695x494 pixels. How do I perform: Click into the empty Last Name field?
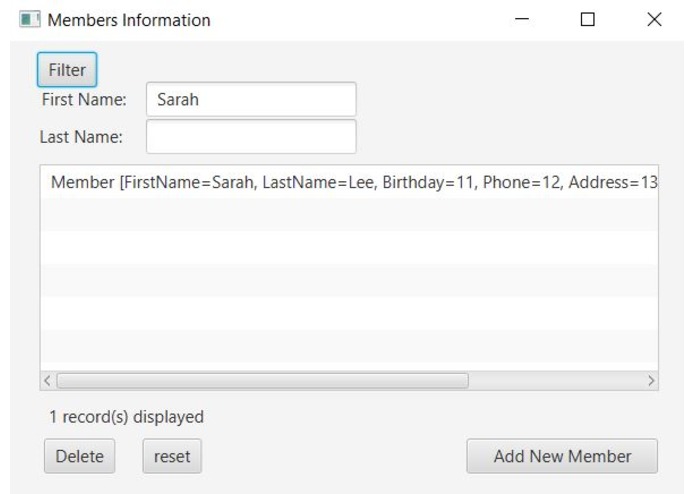click(251, 136)
